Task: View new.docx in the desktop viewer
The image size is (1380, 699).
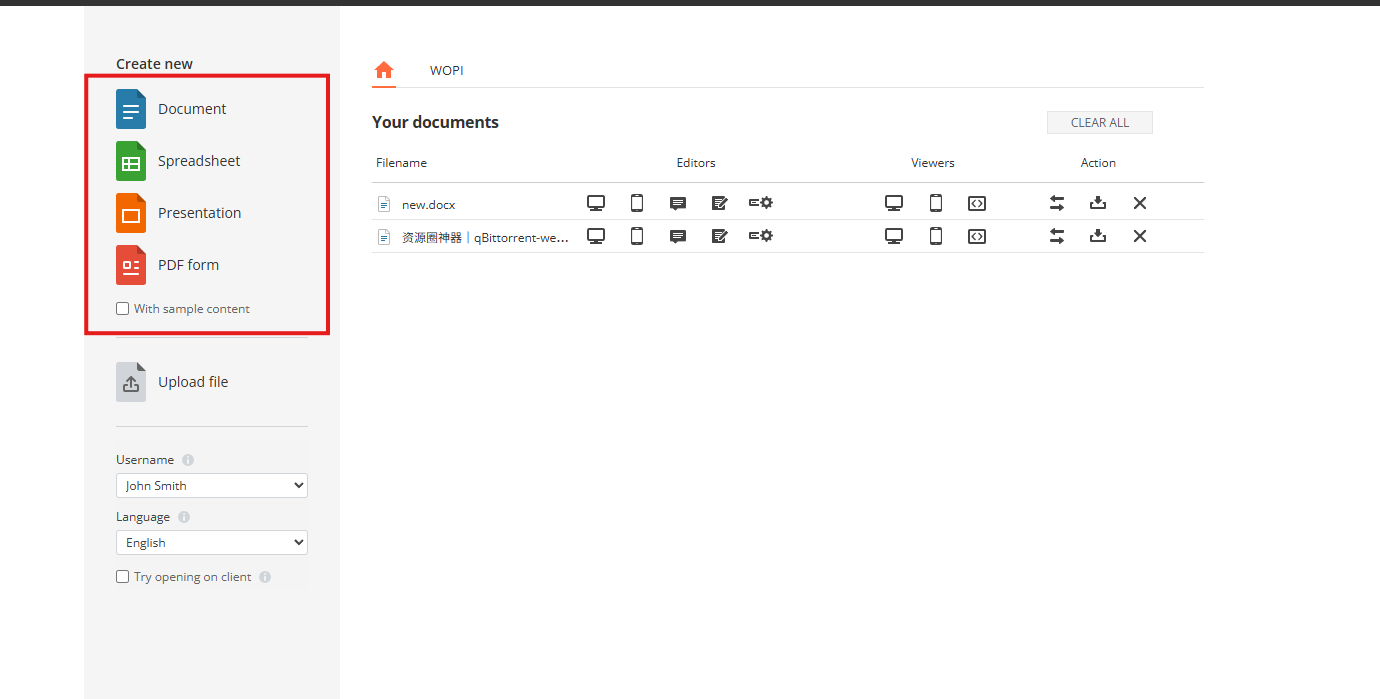Action: click(x=894, y=203)
